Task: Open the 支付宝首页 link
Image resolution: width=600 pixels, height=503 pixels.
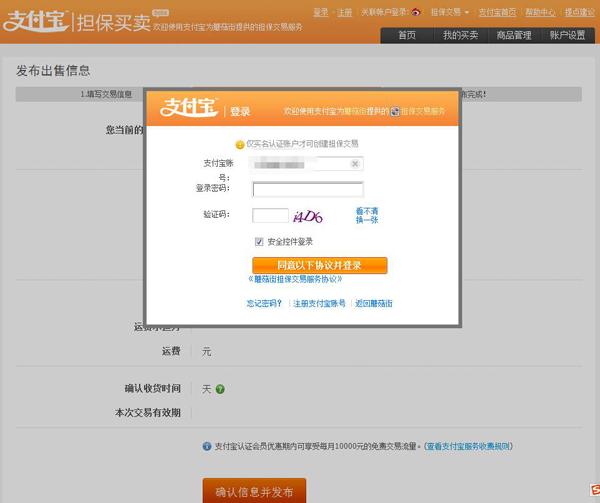Action: pyautogui.click(x=497, y=12)
